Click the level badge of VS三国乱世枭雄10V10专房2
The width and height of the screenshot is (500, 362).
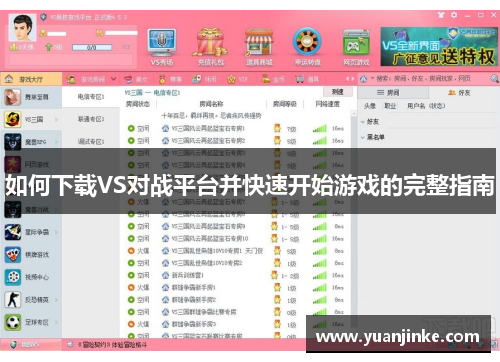(277, 263)
